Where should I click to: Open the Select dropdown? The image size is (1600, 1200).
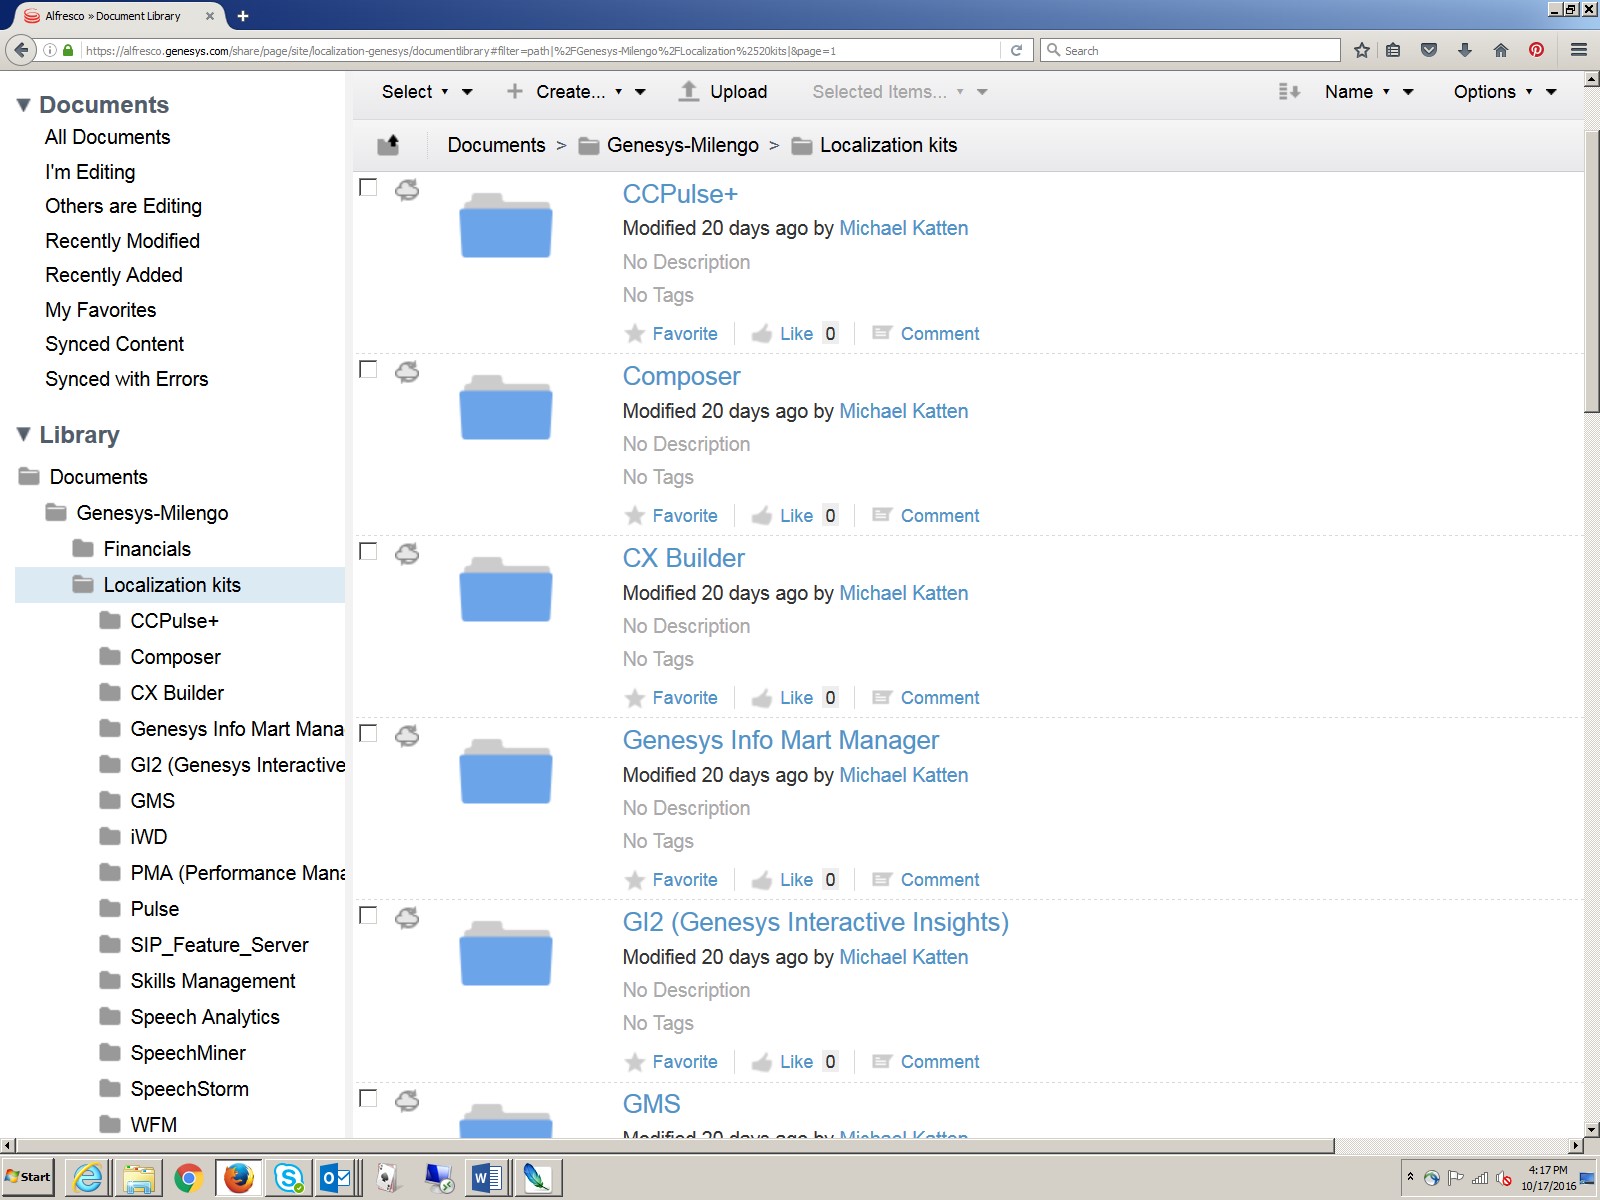pos(425,92)
